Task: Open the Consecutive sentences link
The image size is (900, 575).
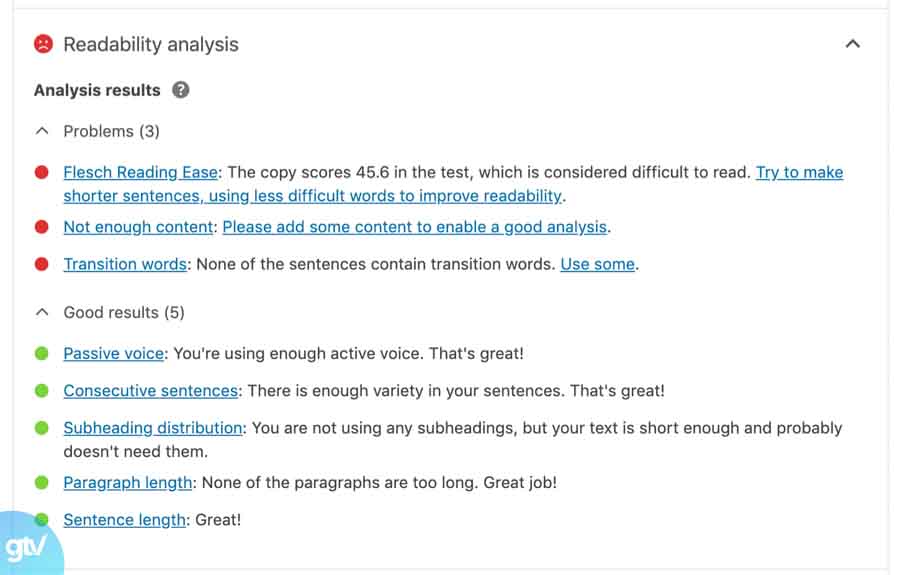Action: click(x=151, y=390)
